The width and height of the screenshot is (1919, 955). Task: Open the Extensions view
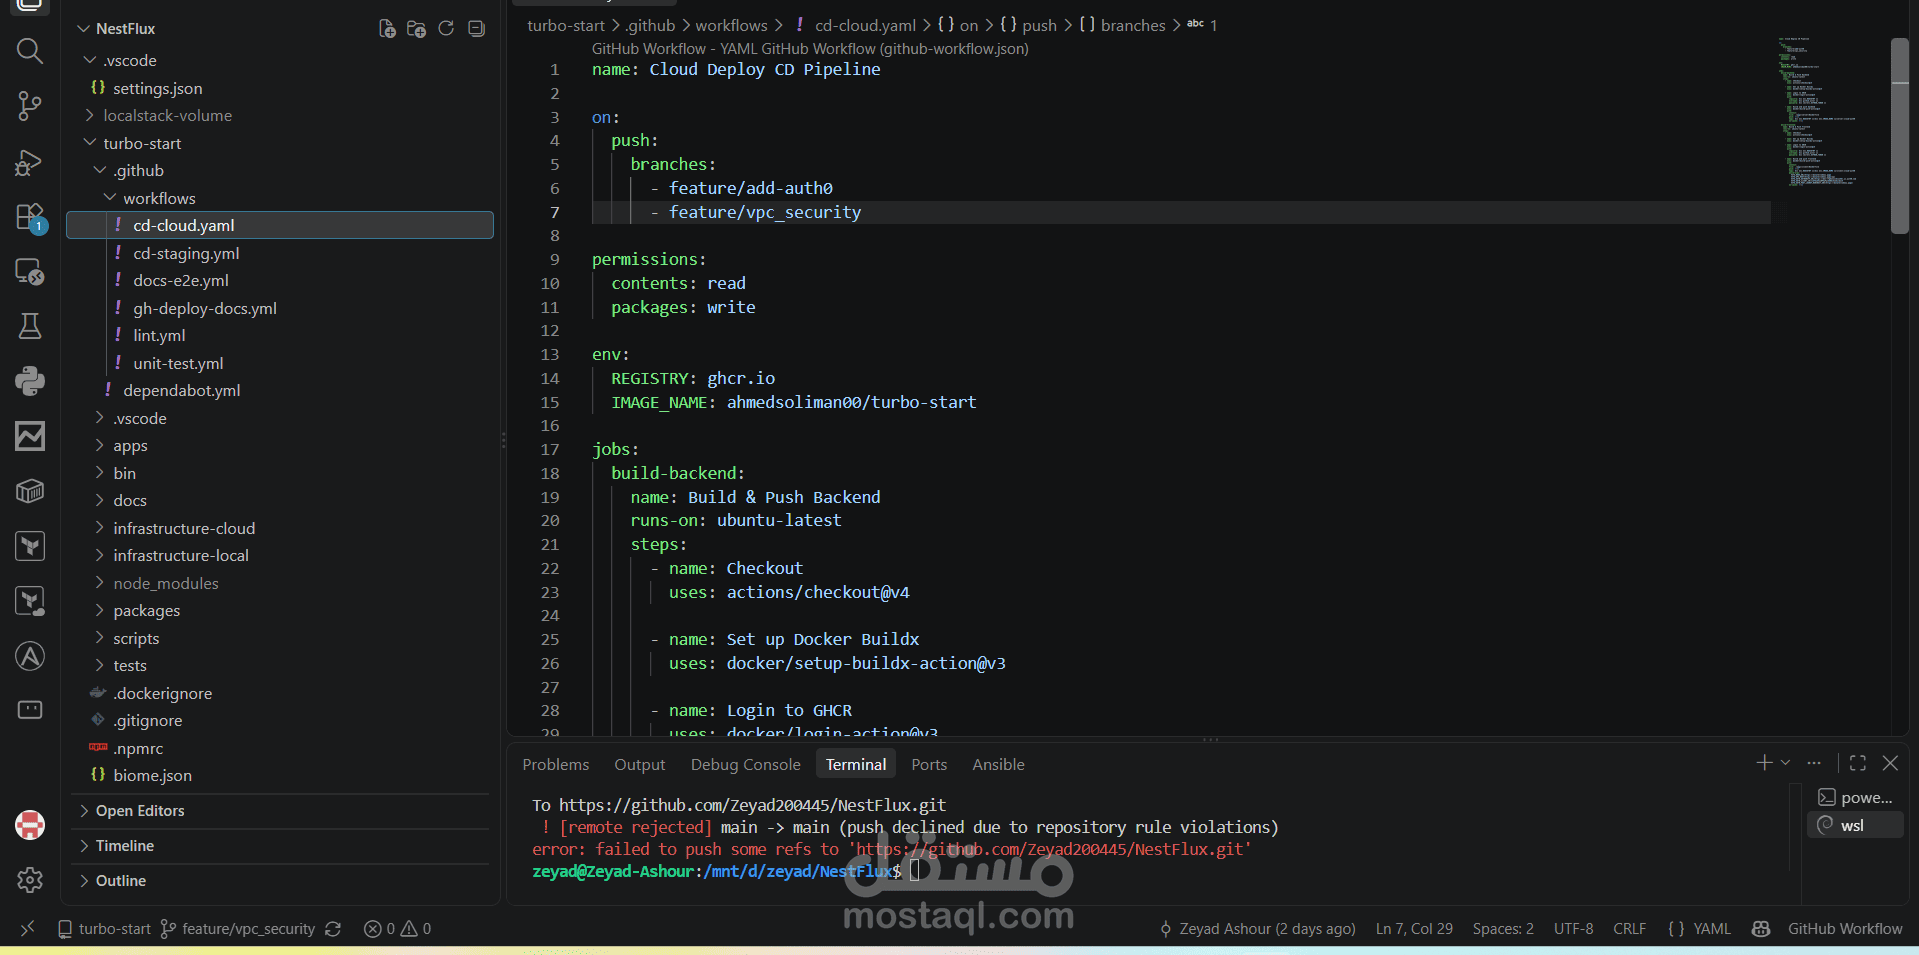[30, 217]
